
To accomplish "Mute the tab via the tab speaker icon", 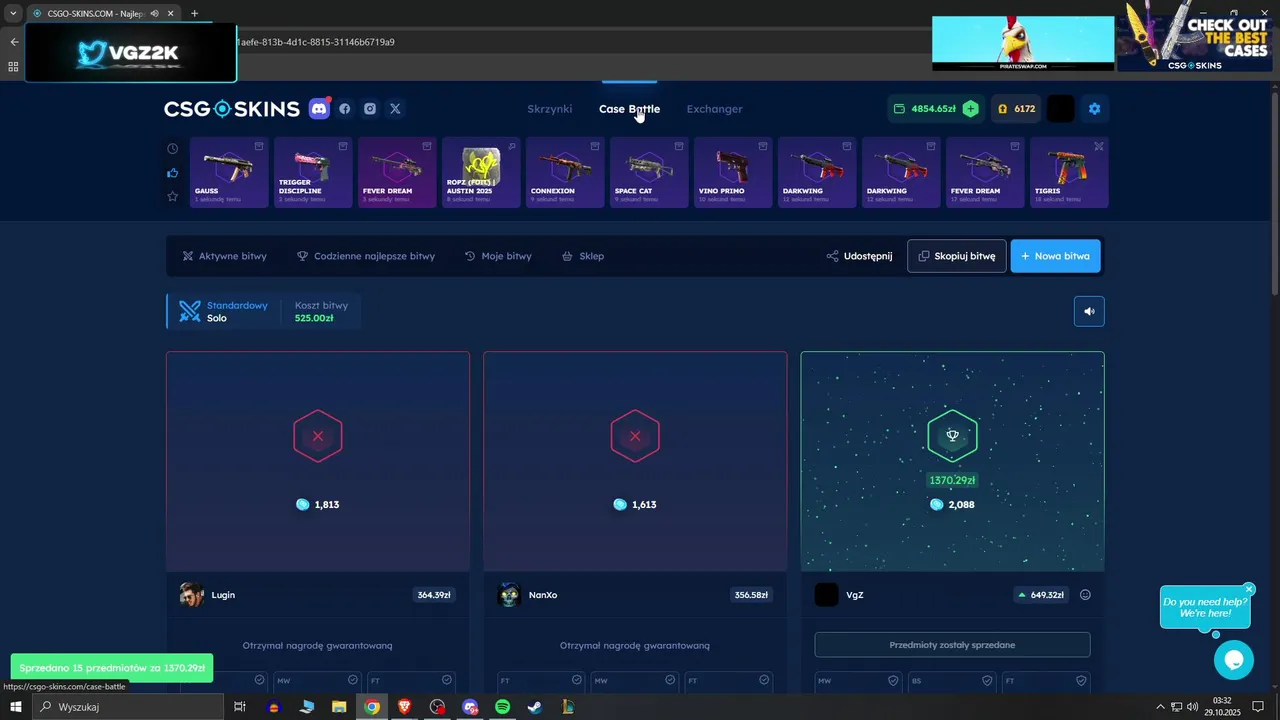I will (154, 13).
